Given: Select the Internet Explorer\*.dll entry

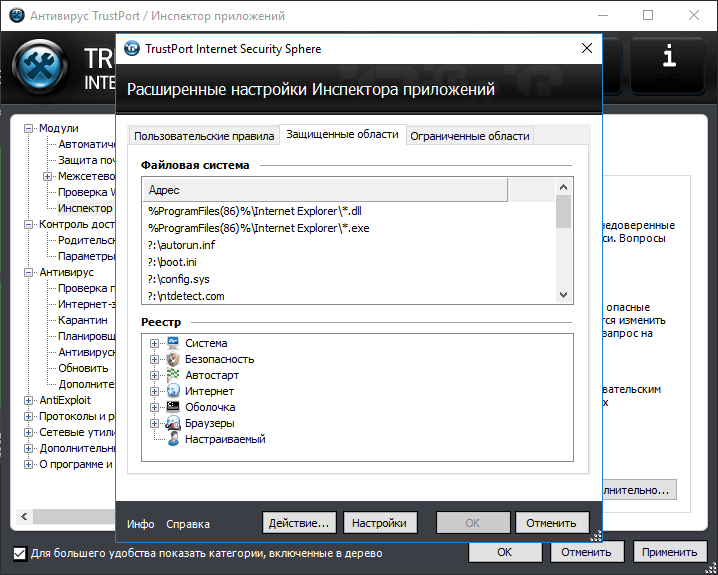Looking at the screenshot, I should (x=255, y=212).
